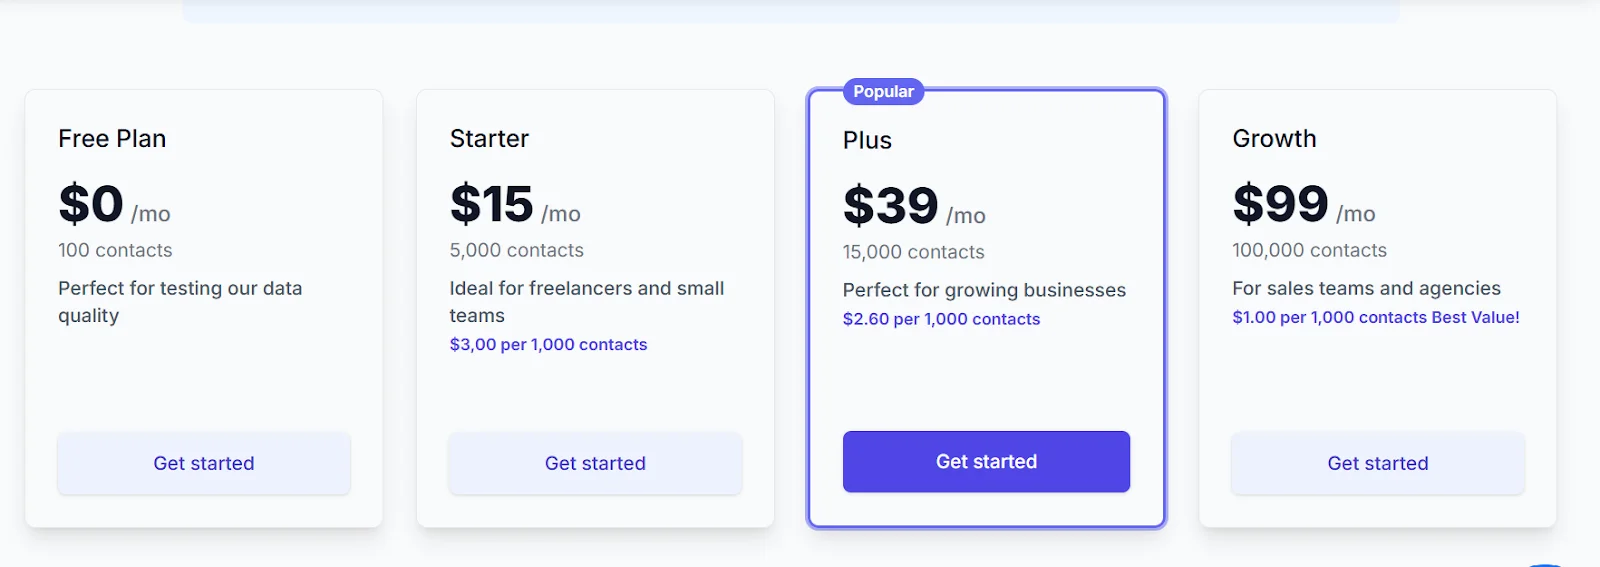Click the $2.60 per 1,000 contacts text

941,319
